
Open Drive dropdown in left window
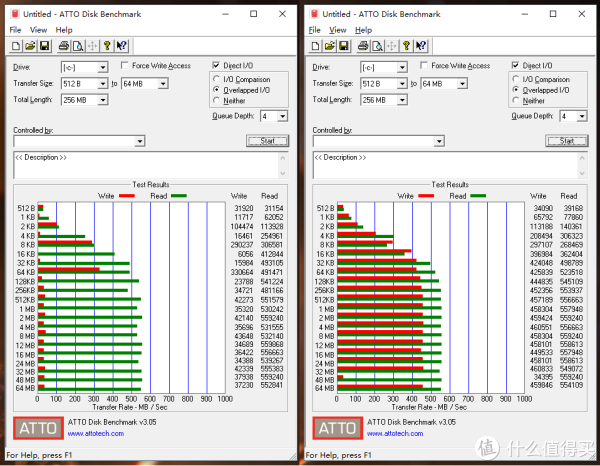click(x=103, y=68)
